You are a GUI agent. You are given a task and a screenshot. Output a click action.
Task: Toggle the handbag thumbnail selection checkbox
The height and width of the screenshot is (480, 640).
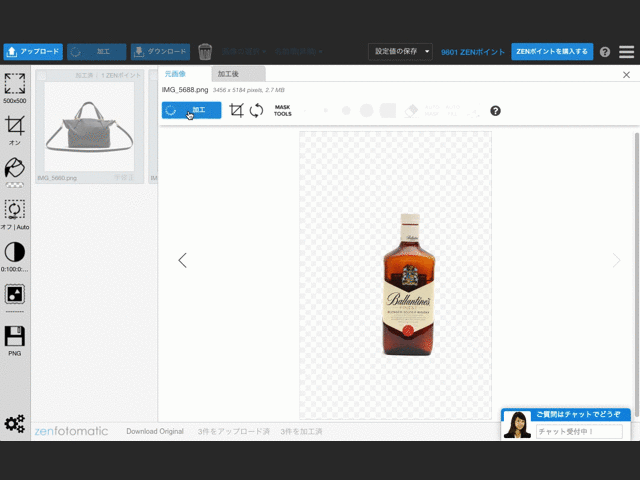pos(42,76)
